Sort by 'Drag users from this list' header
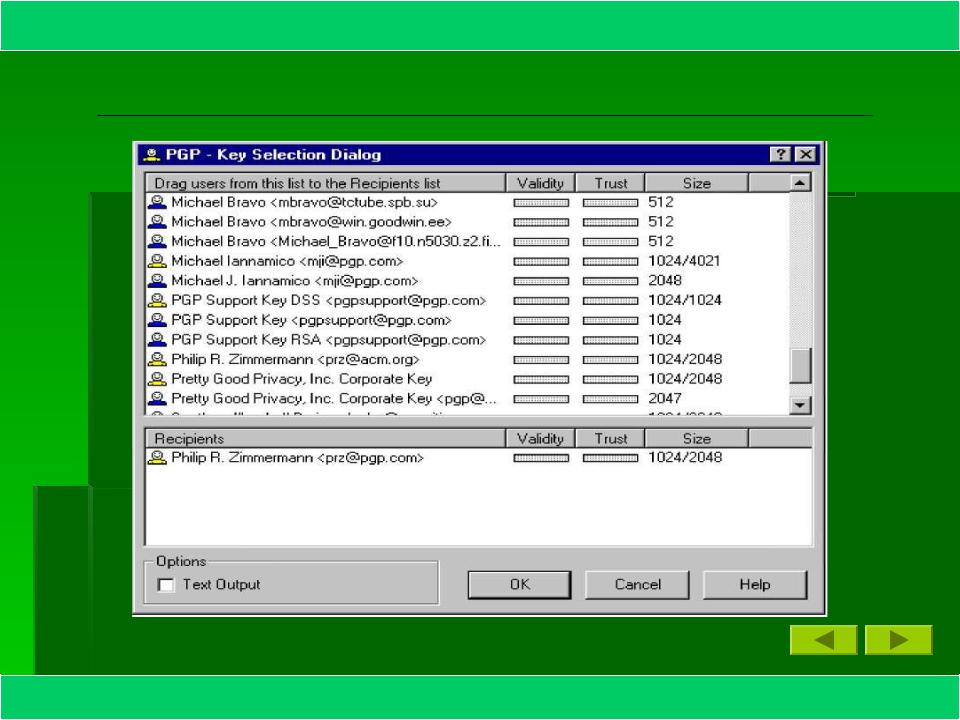 coord(325,183)
